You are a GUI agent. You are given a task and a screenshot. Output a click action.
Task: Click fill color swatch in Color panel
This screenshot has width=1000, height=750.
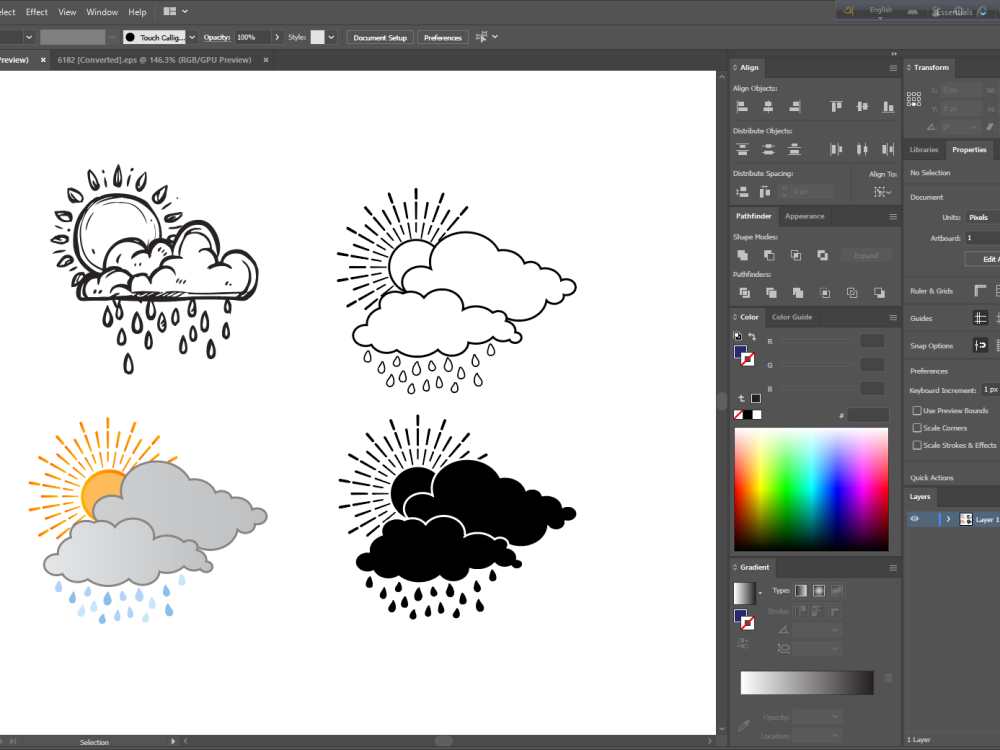tap(740, 352)
